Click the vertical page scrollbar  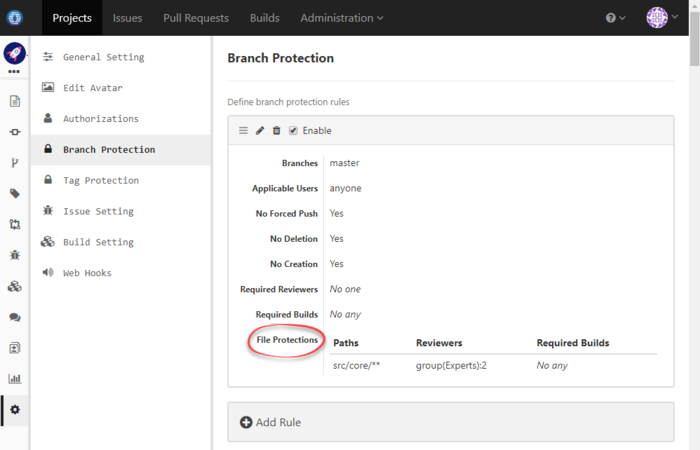[x=694, y=200]
